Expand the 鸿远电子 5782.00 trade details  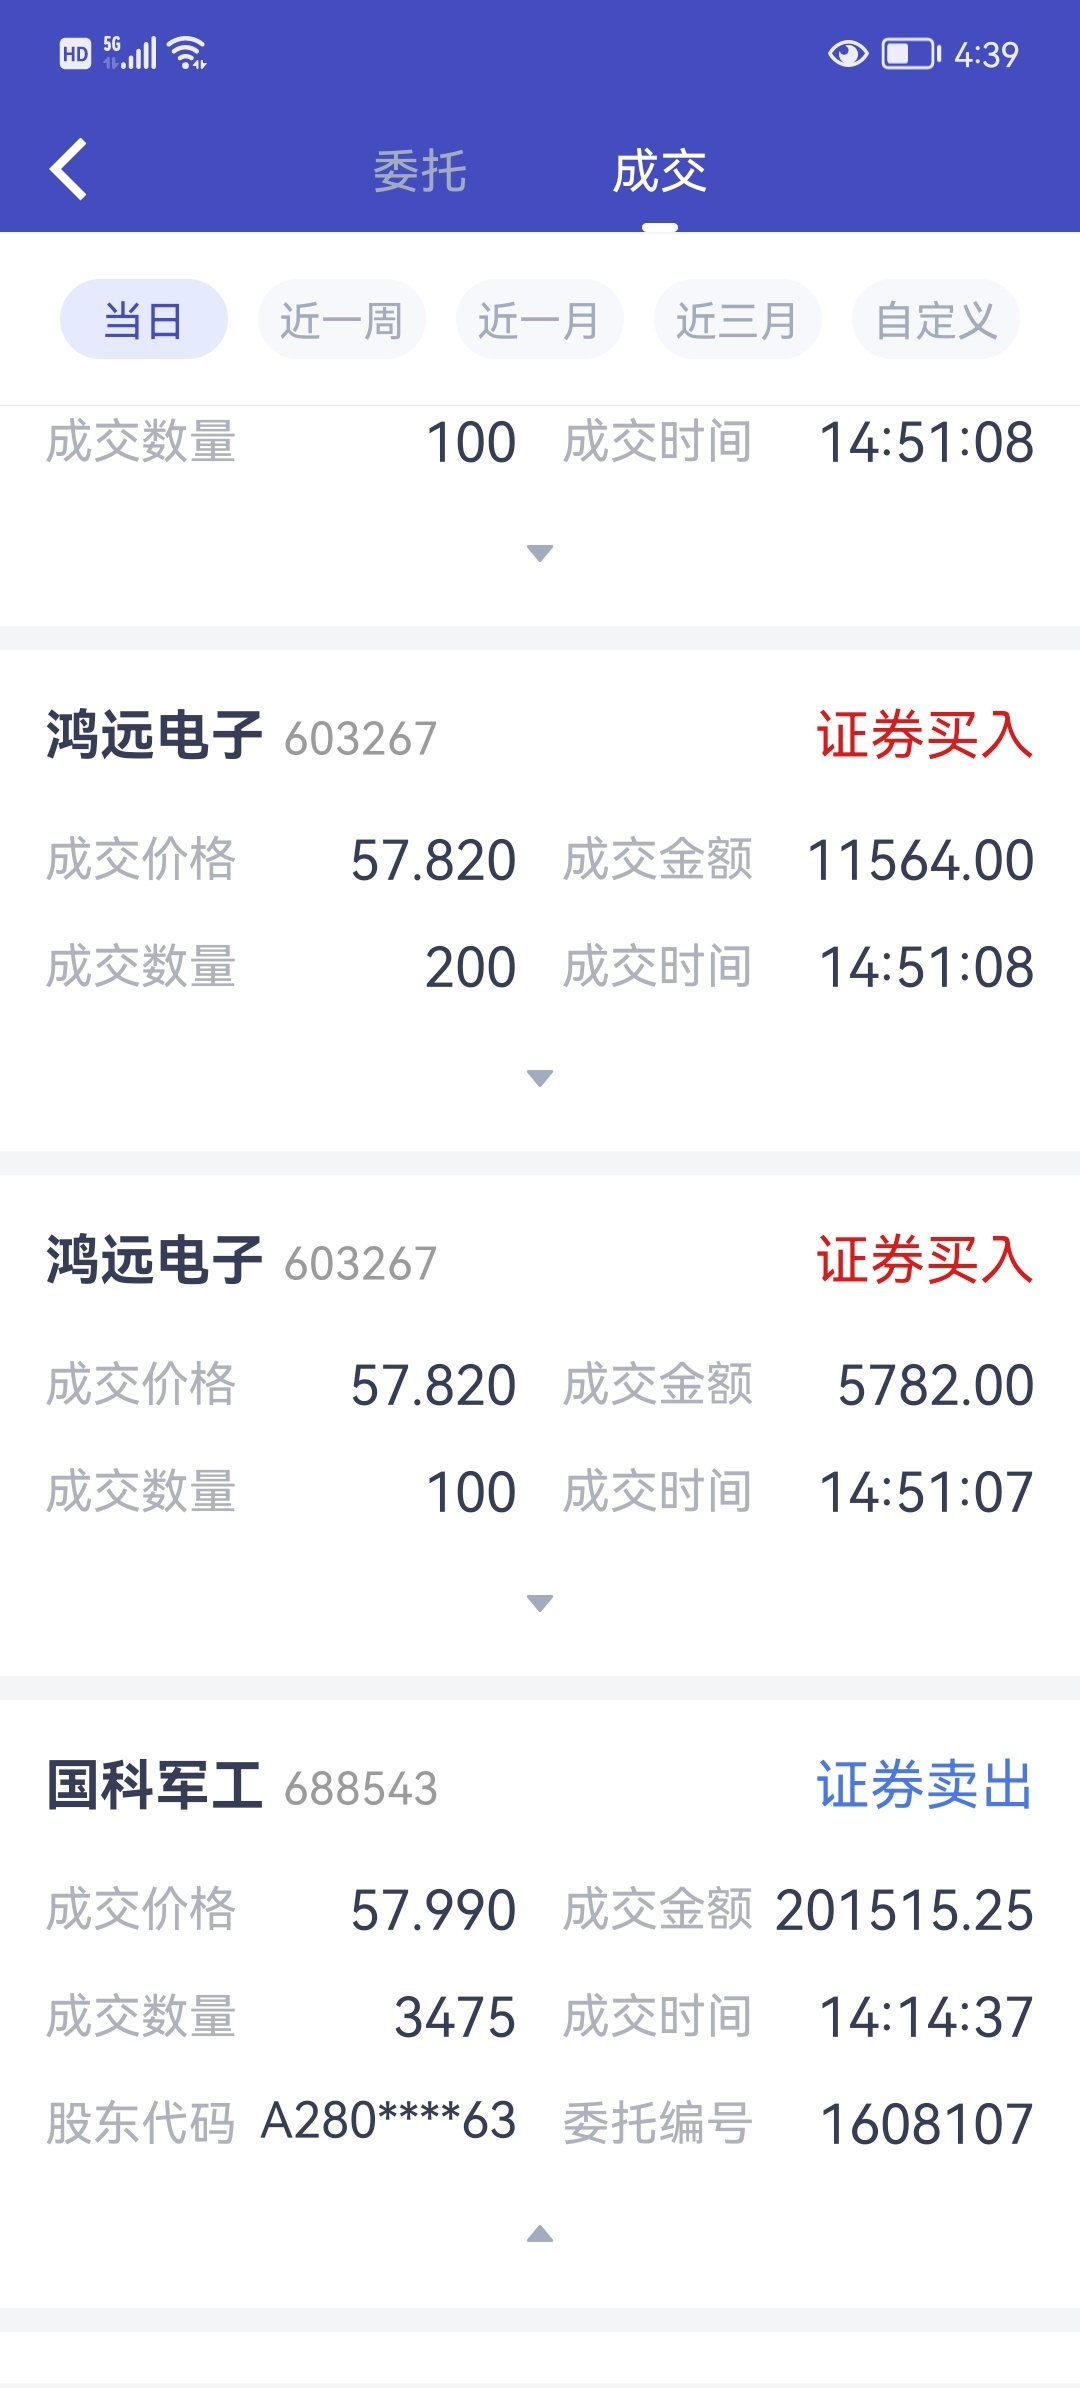click(540, 1603)
